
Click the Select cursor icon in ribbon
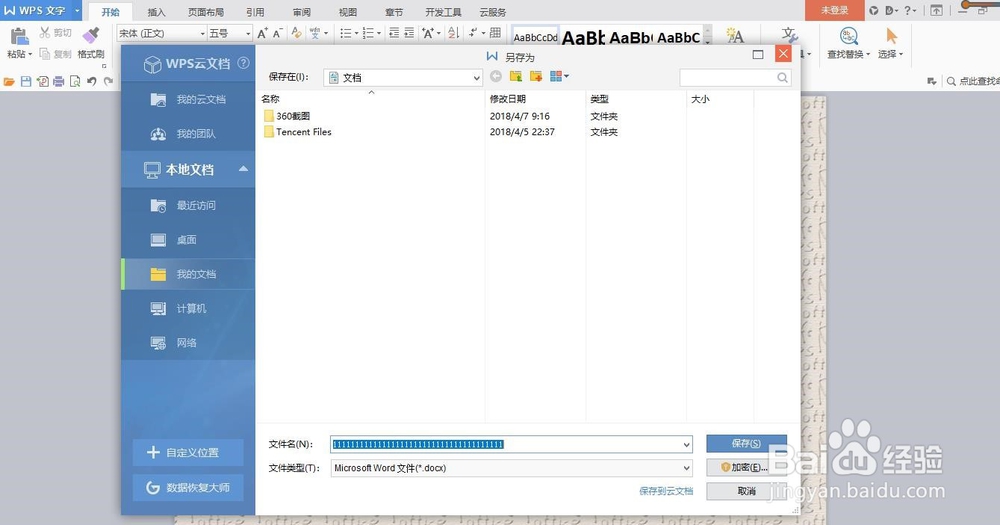[x=892, y=36]
